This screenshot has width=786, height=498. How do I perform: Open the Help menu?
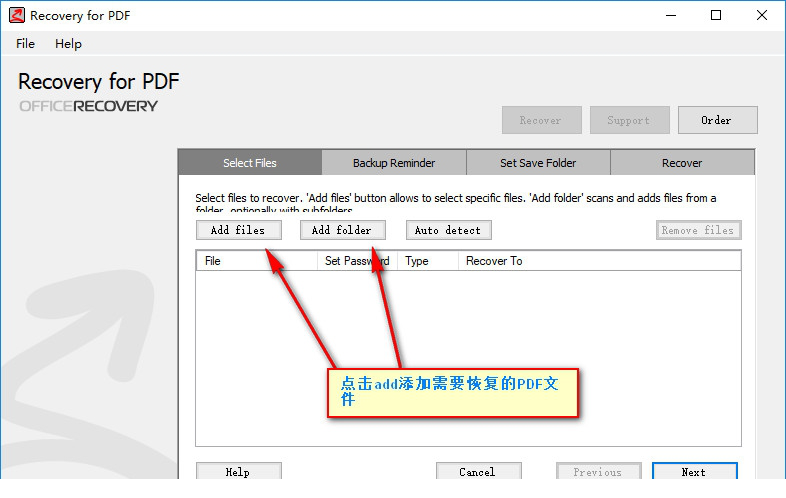[68, 44]
